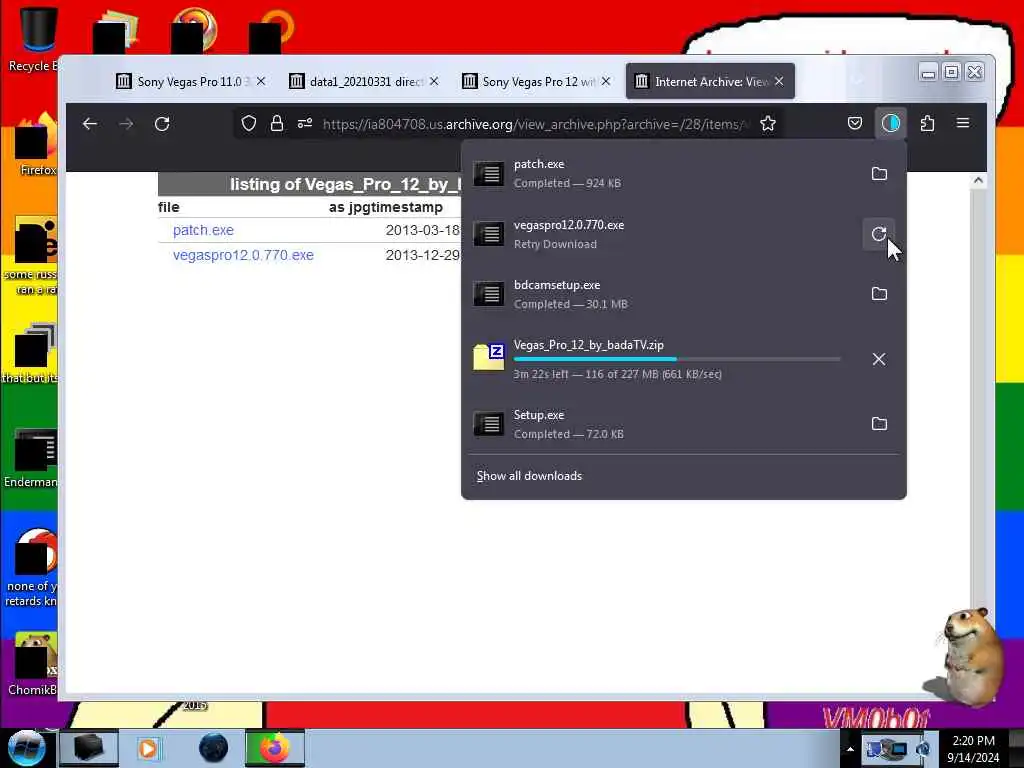Click the Vegas_Pro_12_by_badaTV.zip file icon
The width and height of the screenshot is (1024, 768).
[488, 357]
